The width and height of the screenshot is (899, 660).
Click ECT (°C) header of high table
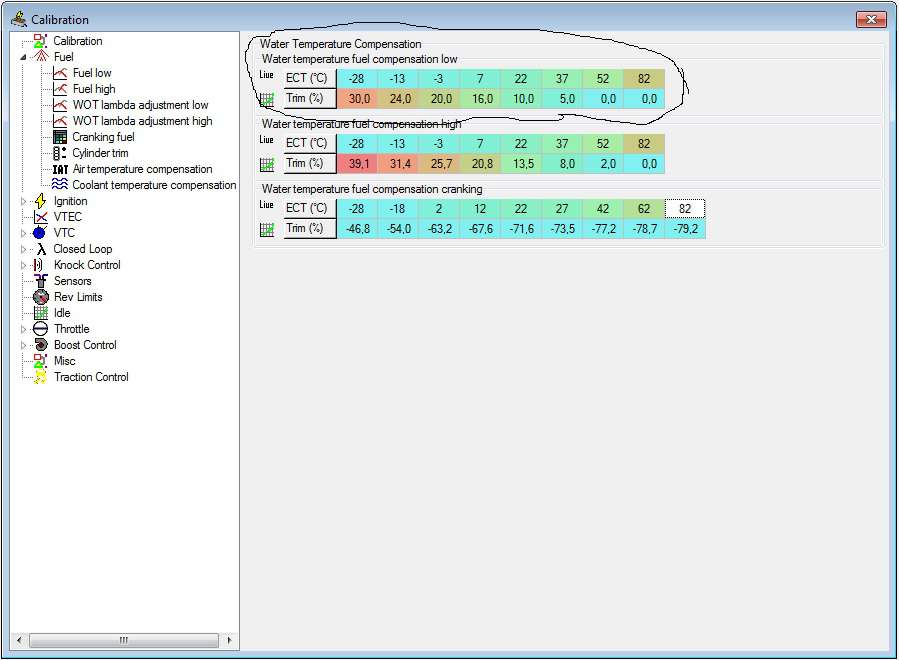310,143
